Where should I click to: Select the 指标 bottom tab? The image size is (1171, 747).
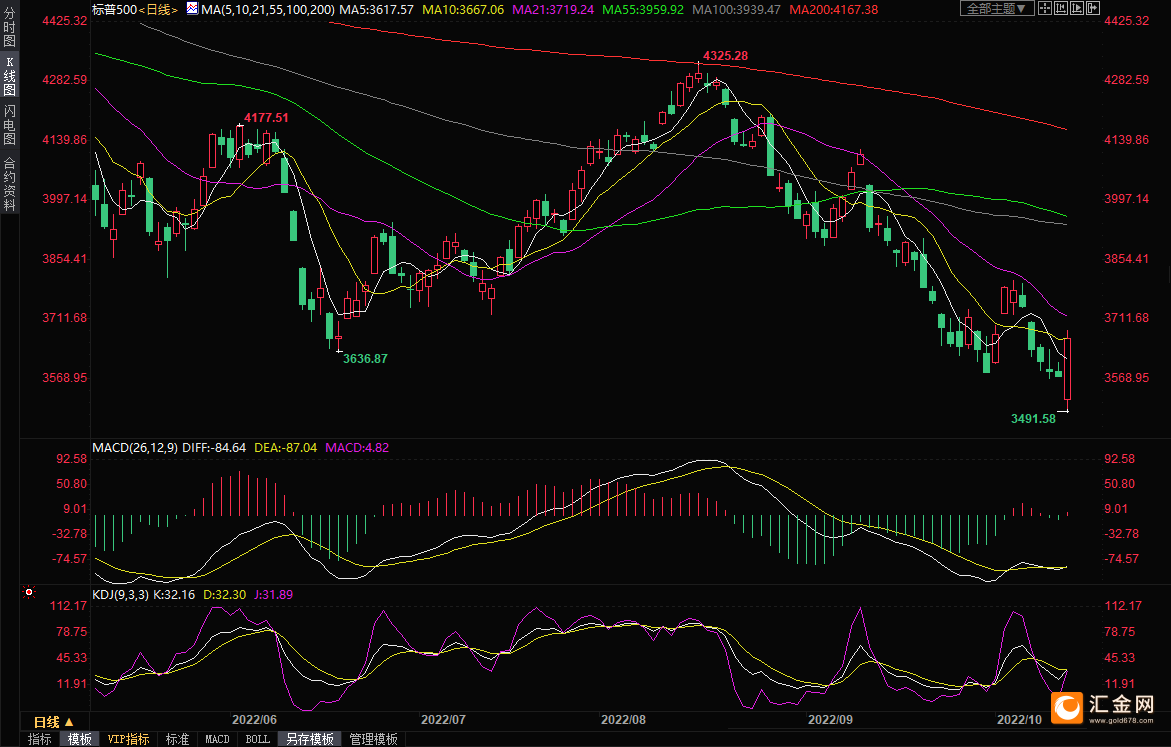click(x=40, y=739)
